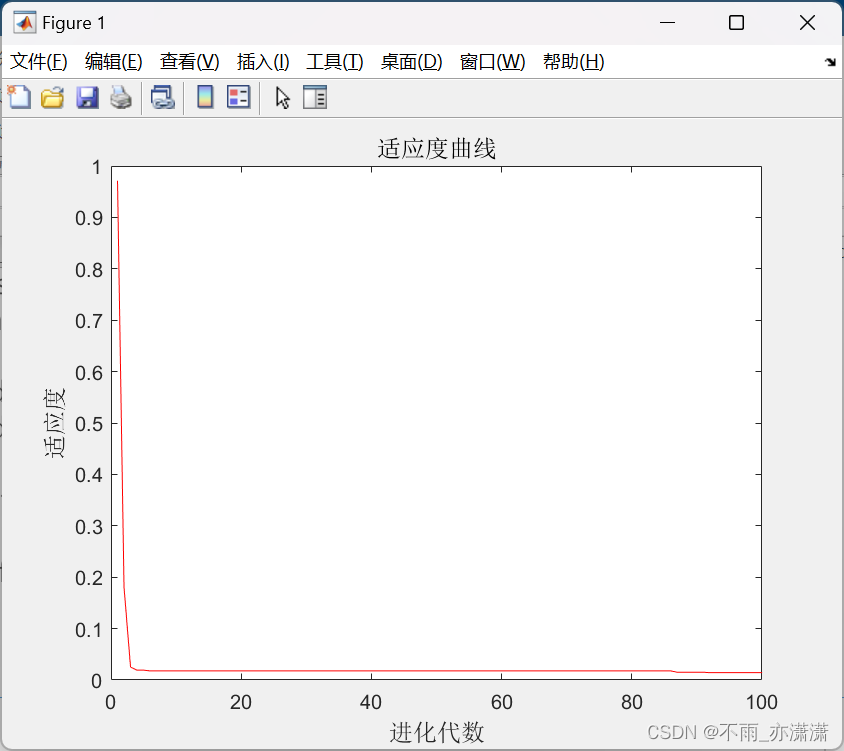Open the 插入(I) menu

(x=263, y=62)
